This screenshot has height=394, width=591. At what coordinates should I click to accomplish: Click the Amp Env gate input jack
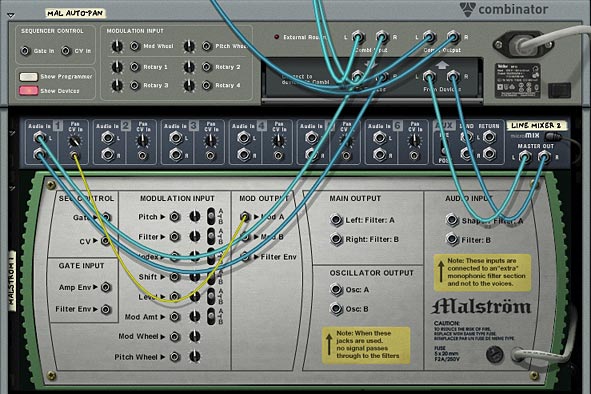pos(106,287)
